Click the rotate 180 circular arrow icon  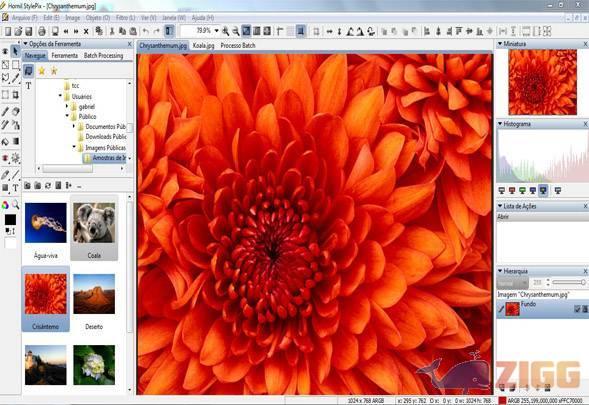371,32
